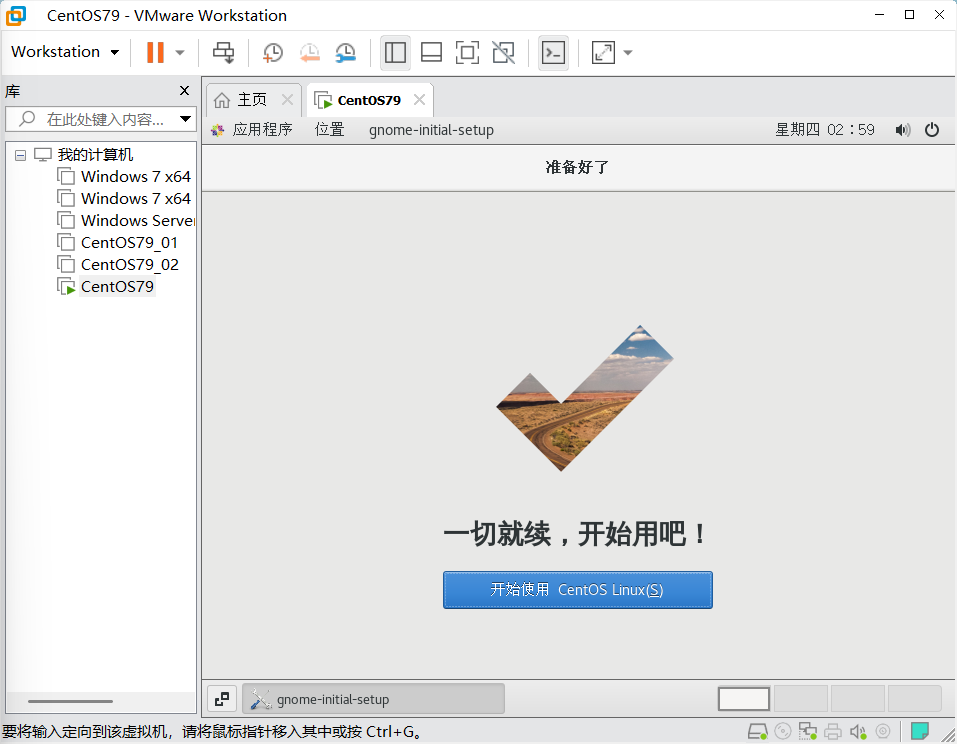Viewport: 957px width, 744px height.
Task: Open the power options dropdown next to pause
Action: [x=180, y=52]
